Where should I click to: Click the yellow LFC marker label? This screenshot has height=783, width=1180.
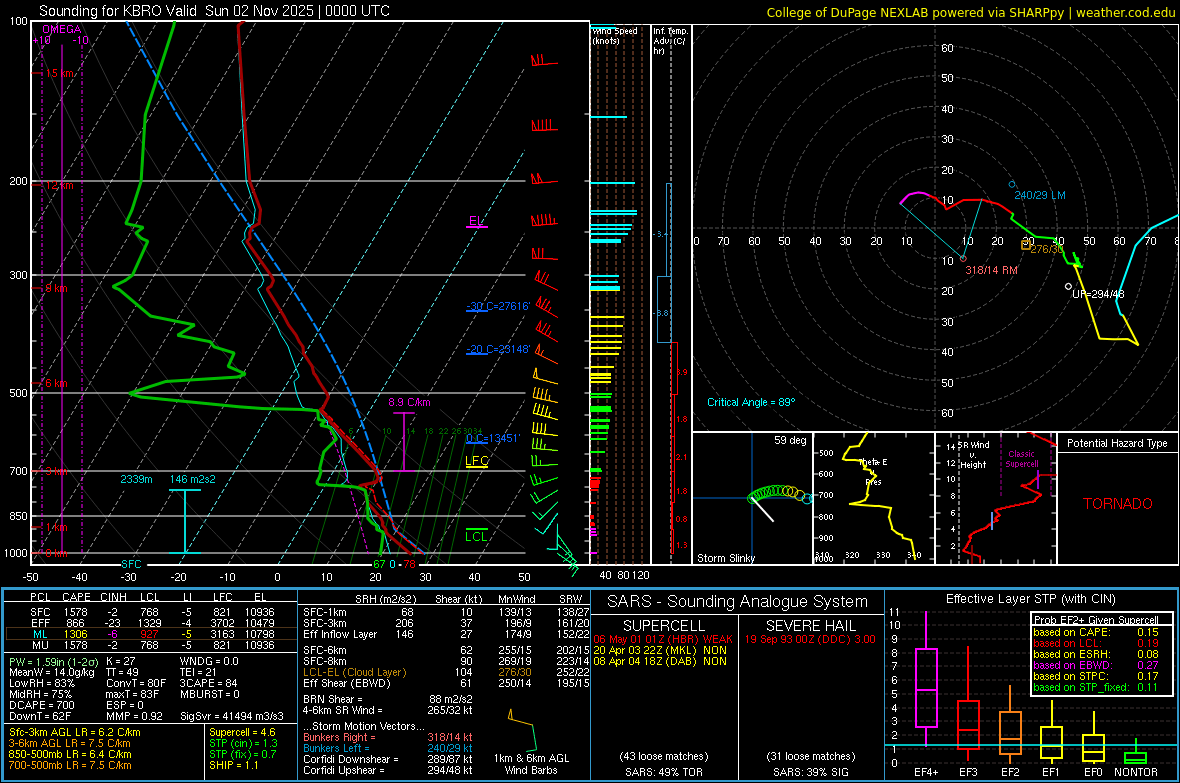pos(477,461)
